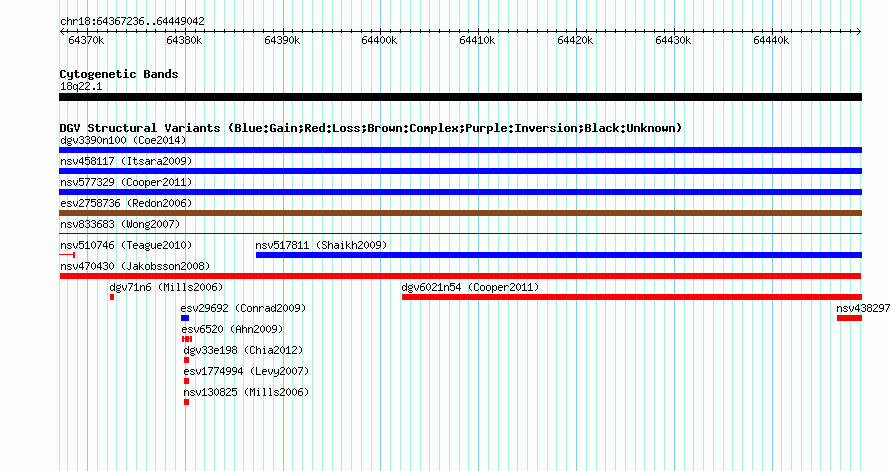The height and width of the screenshot is (471, 890).
Task: Open the nsv470430 (Jakobsson2008) label
Action: (135, 266)
